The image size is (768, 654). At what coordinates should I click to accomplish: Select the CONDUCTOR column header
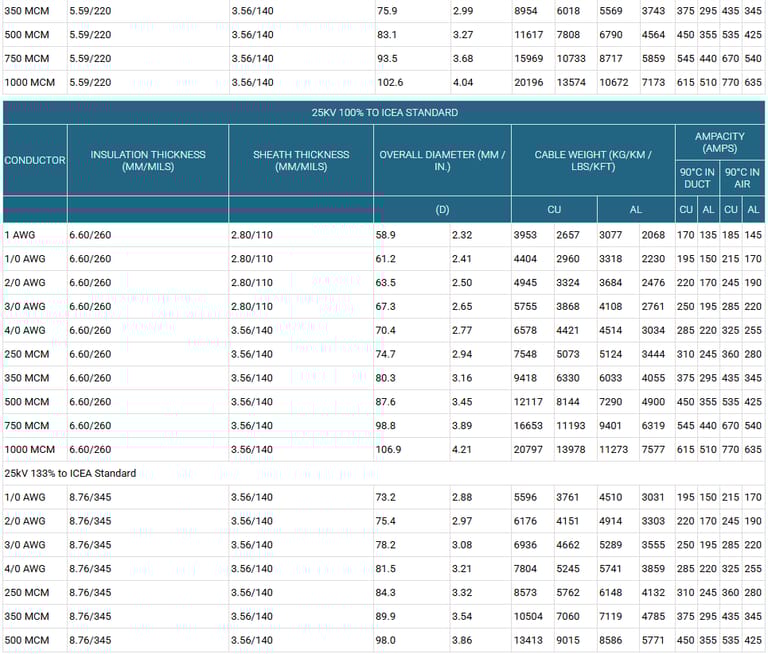(x=35, y=160)
